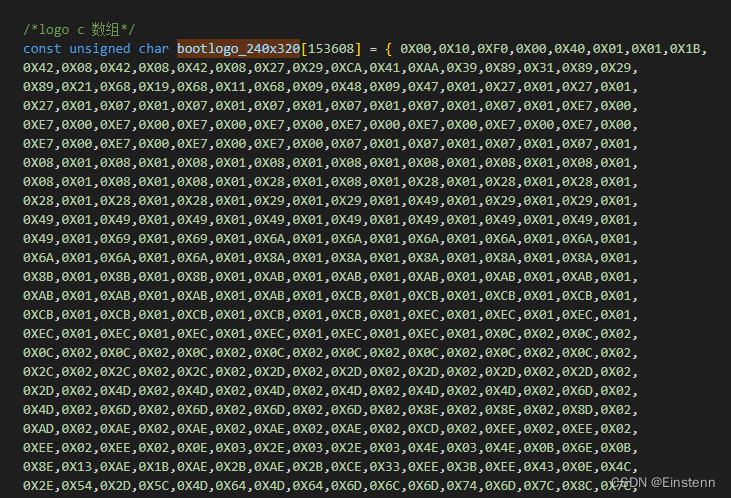The height and width of the screenshot is (498, 731).
Task: Click the hex value 0X21
Action: click(77, 87)
